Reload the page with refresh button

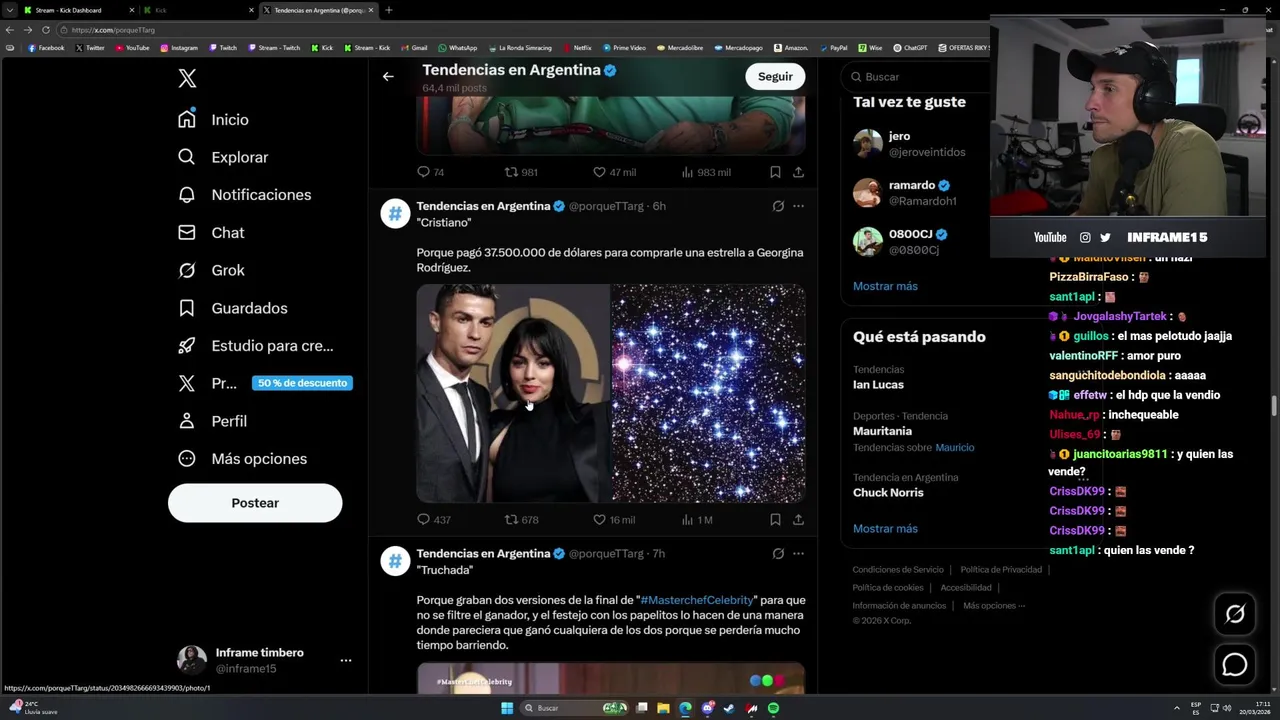[46, 30]
